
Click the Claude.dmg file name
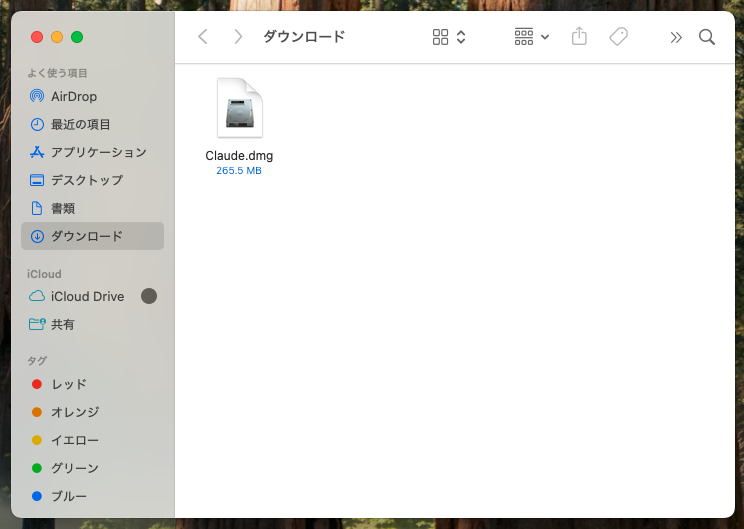[239, 156]
